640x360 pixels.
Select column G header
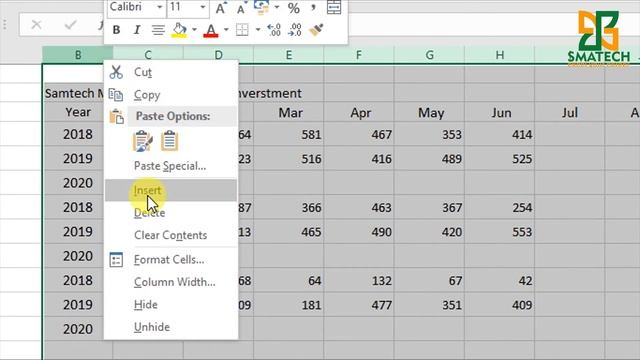point(429,55)
